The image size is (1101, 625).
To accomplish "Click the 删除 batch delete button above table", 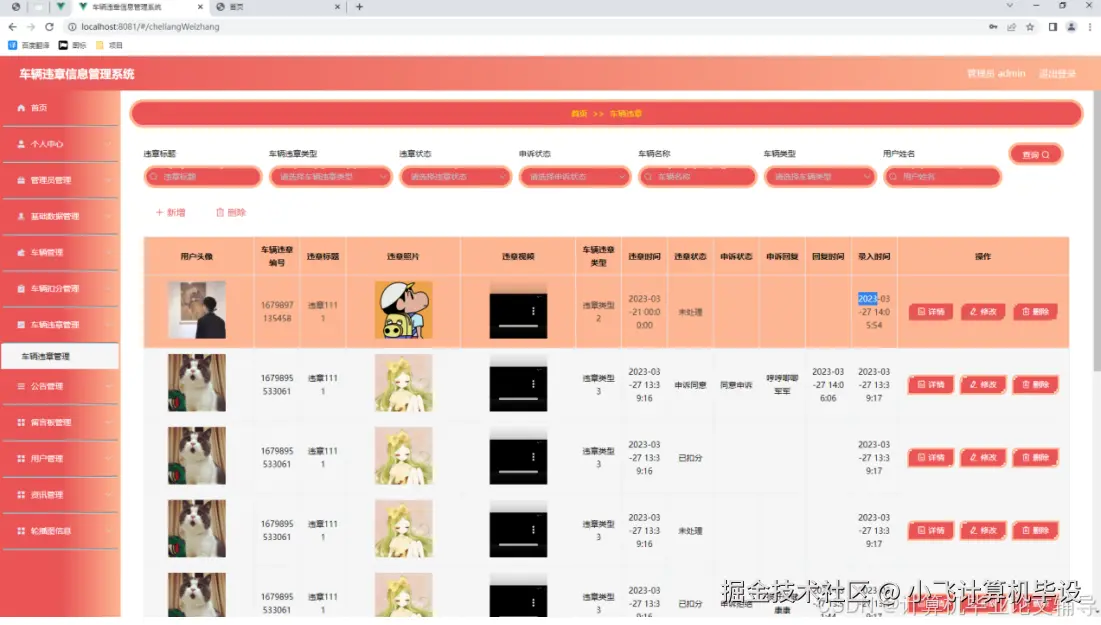I will tap(231, 212).
